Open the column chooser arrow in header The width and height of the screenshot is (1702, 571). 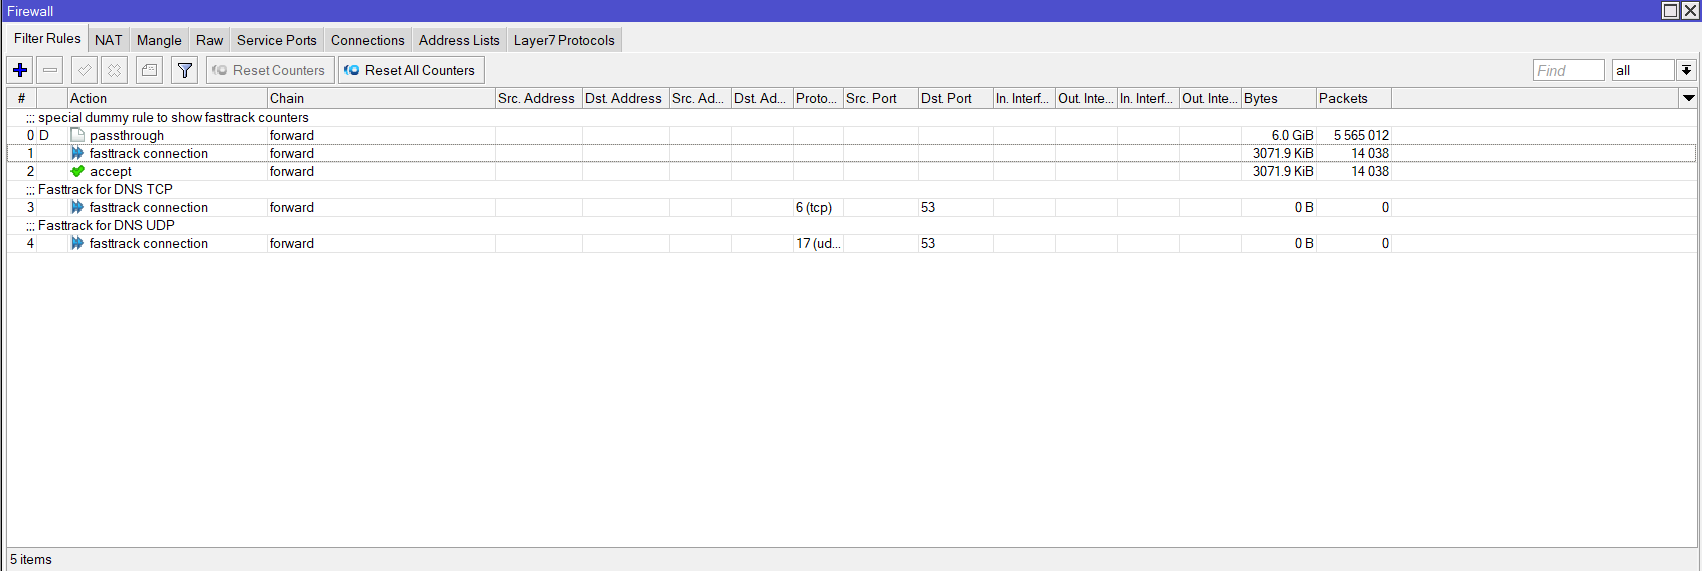tap(1689, 98)
